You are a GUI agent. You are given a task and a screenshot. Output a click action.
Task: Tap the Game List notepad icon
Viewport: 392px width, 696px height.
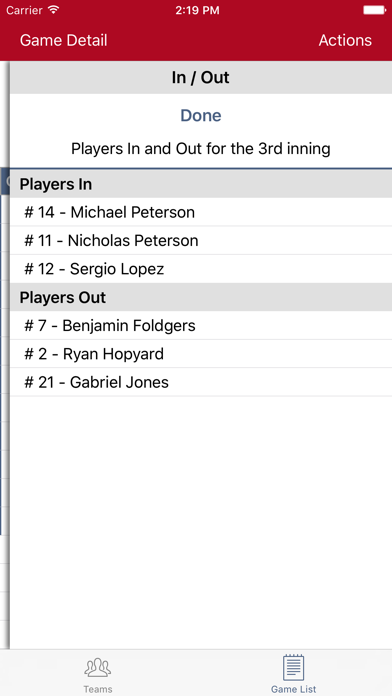tap(293, 667)
